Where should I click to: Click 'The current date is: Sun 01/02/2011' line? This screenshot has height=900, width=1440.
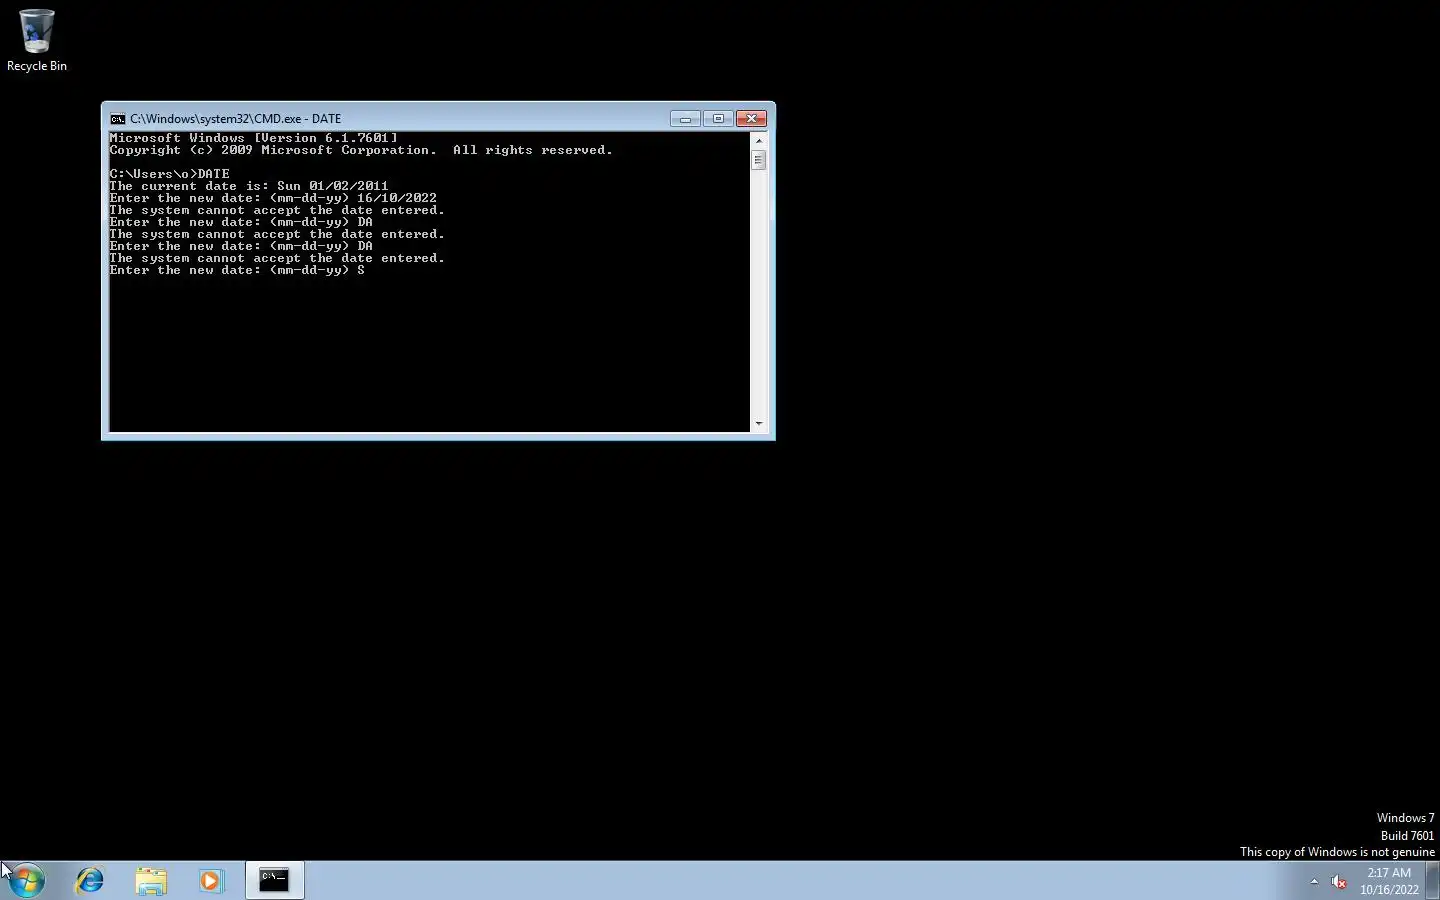point(249,186)
